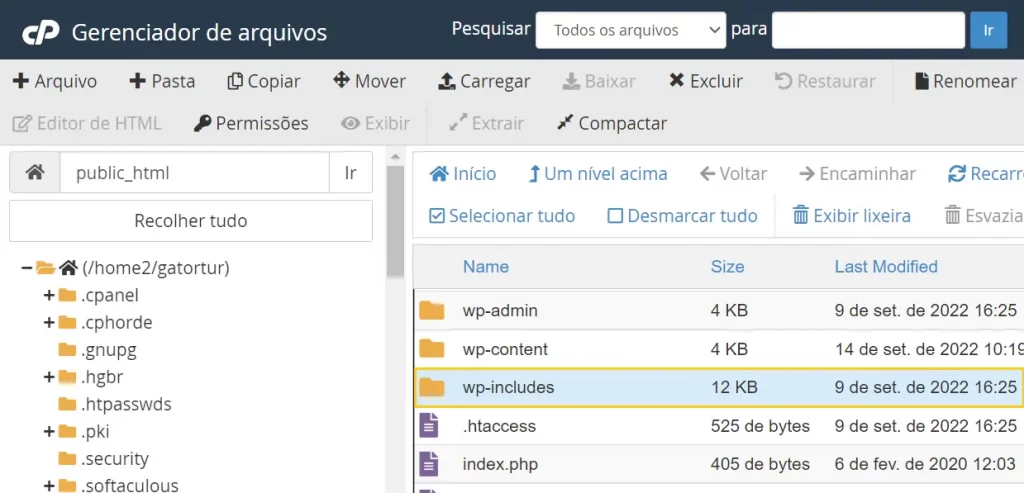Collapse the /home2/gatortur root node
The height and width of the screenshot is (493, 1024).
coord(27,268)
